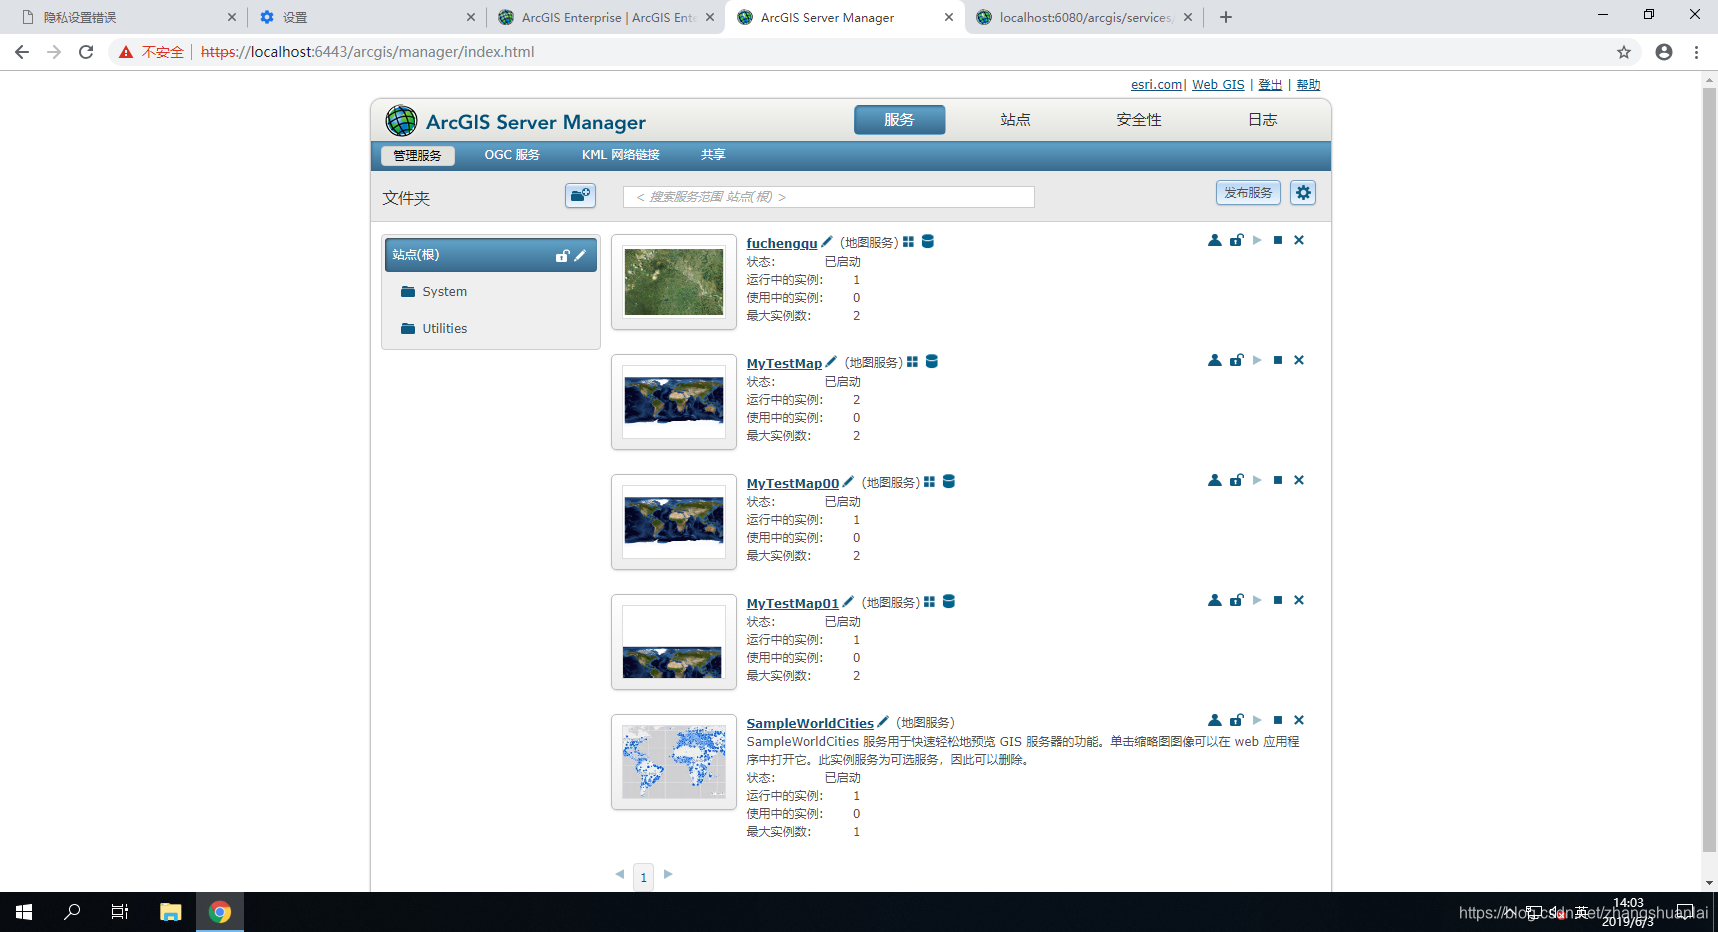1718x932 pixels.
Task: Start the MyTestMap service play icon
Action: click(x=1257, y=360)
